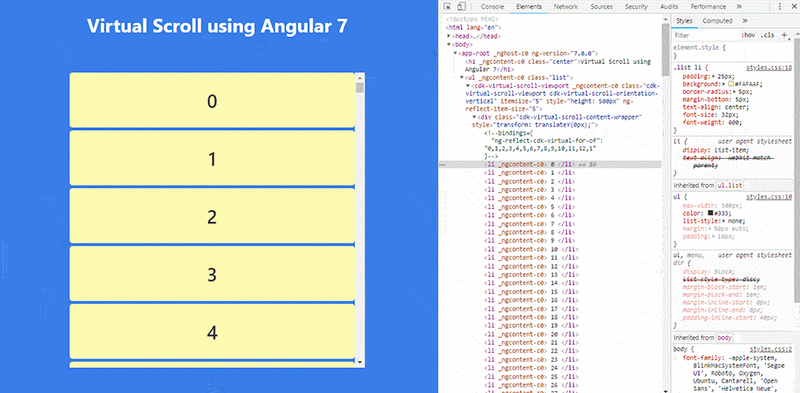Open styles.css:18 source link
Viewport: 800px width, 393px height.
point(769,67)
